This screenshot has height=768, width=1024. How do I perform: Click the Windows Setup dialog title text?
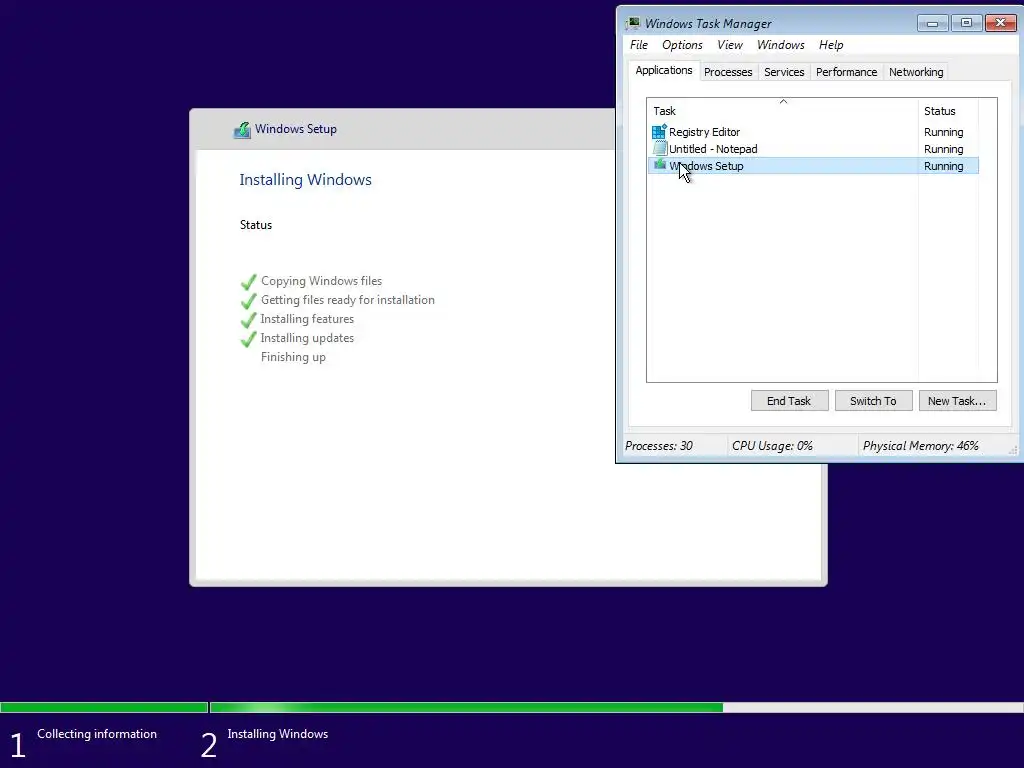click(x=296, y=129)
